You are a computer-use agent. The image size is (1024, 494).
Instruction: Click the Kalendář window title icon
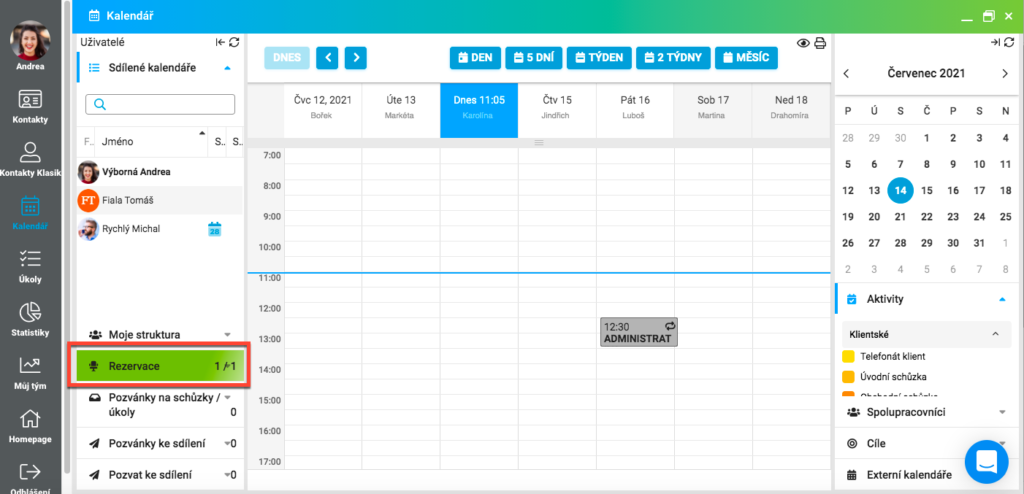pyautogui.click(x=94, y=15)
